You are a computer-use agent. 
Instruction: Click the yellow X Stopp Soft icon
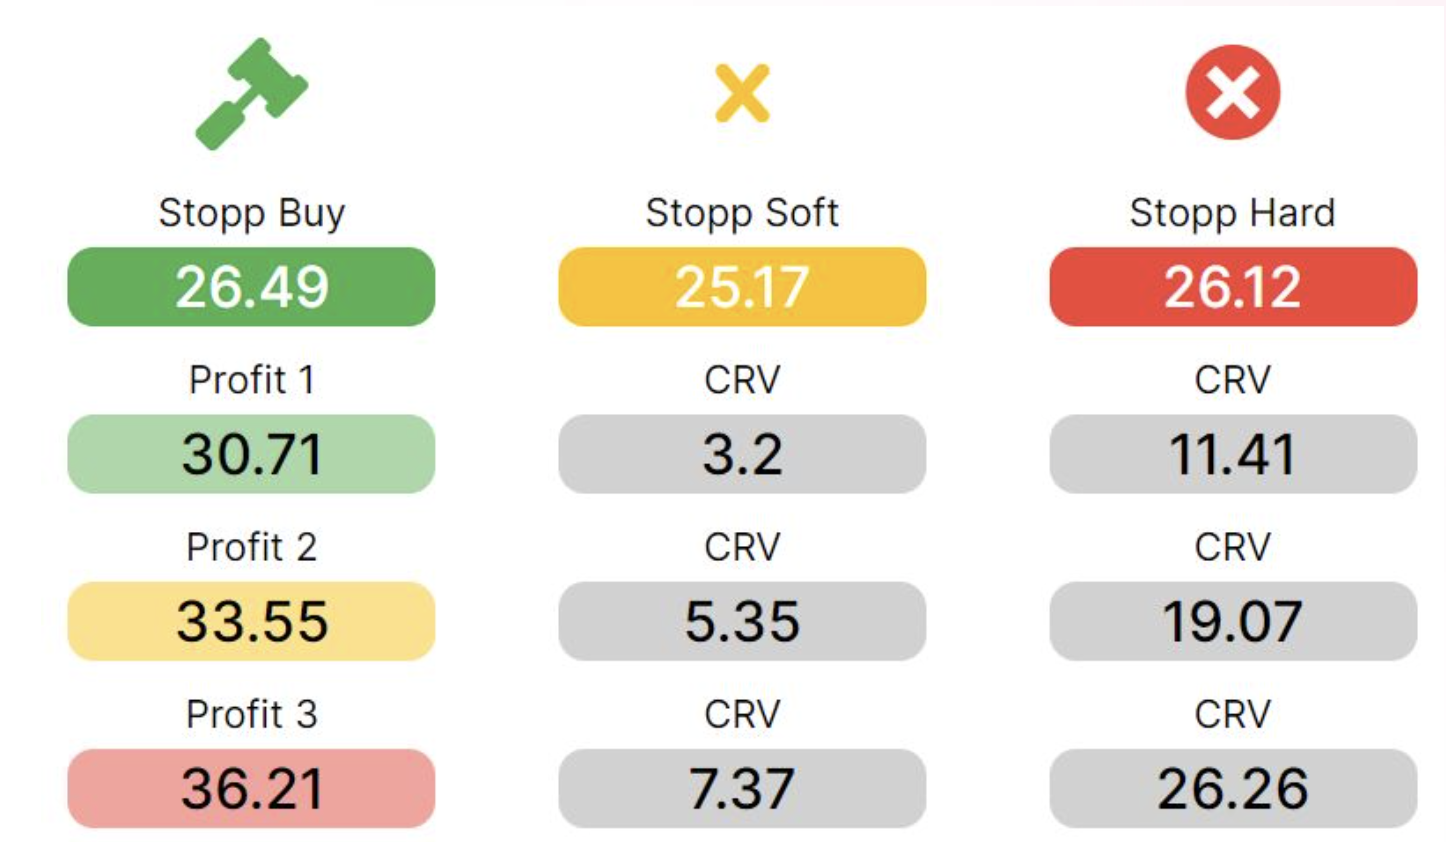coord(742,93)
